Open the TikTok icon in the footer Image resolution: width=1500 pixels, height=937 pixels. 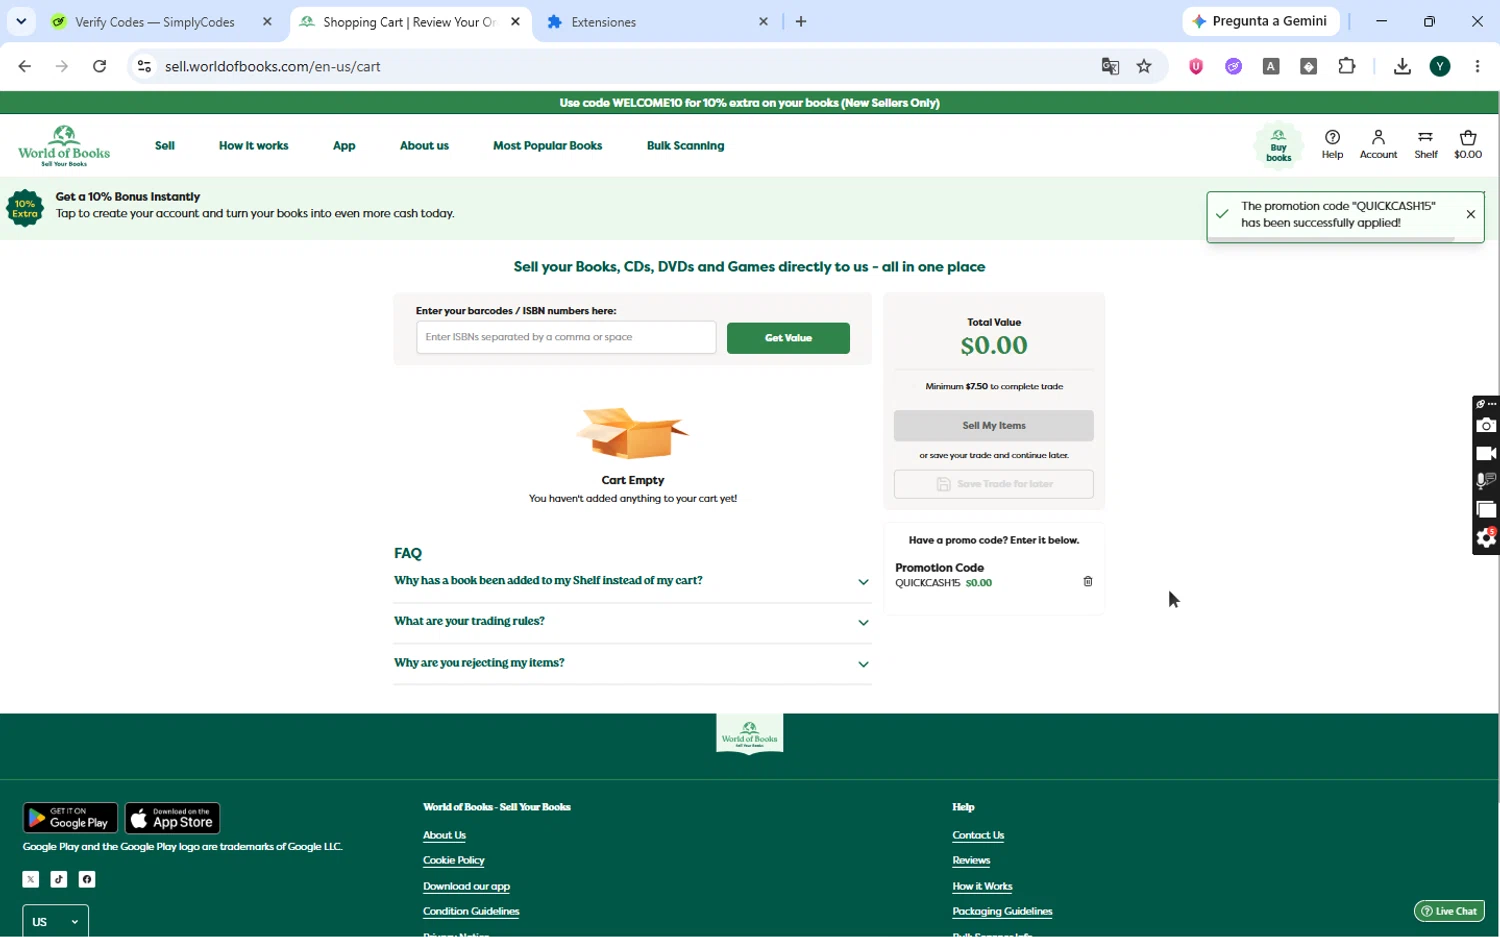pyautogui.click(x=59, y=879)
